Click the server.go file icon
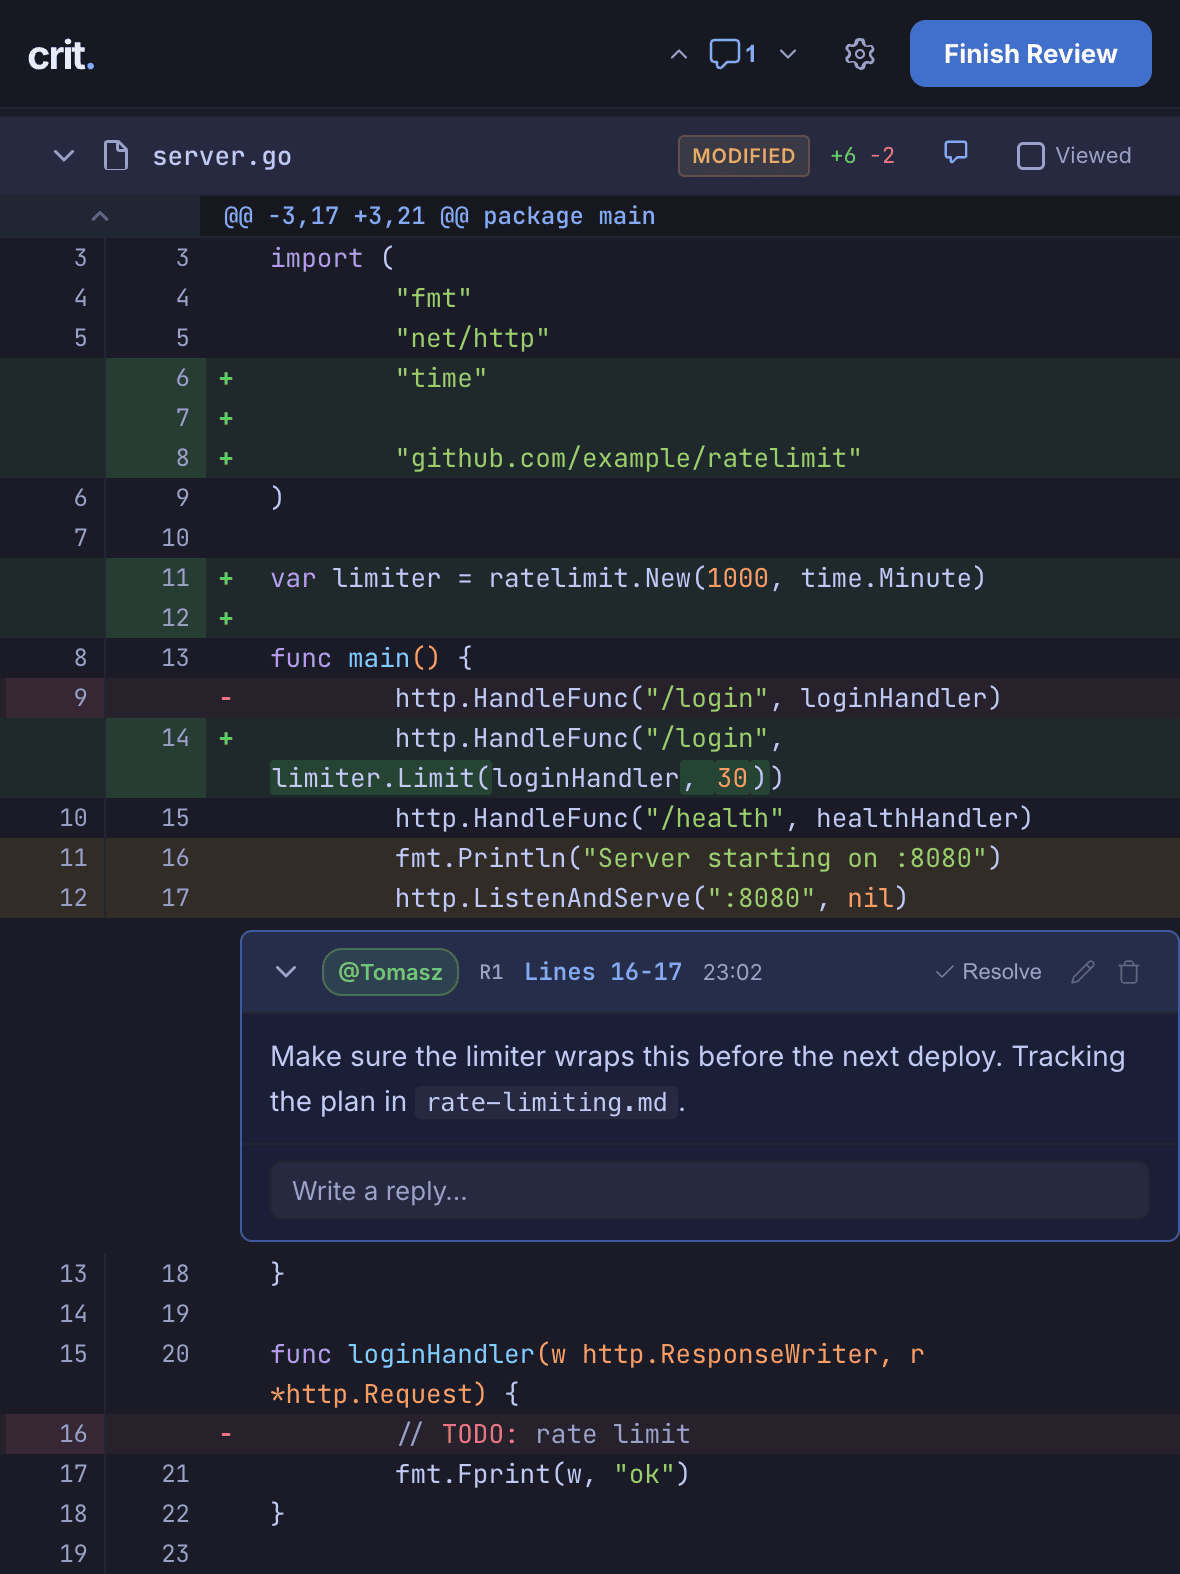The height and width of the screenshot is (1574, 1180). (x=116, y=156)
